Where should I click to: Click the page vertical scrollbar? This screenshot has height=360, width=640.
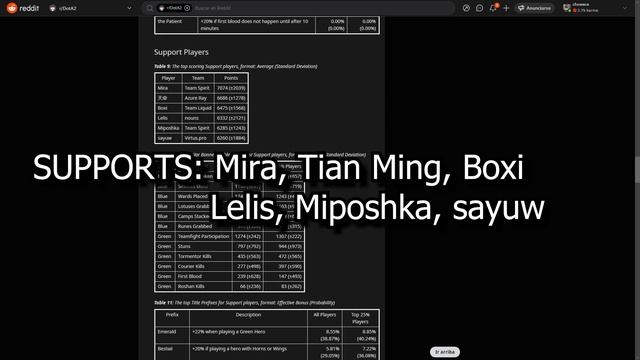637,169
